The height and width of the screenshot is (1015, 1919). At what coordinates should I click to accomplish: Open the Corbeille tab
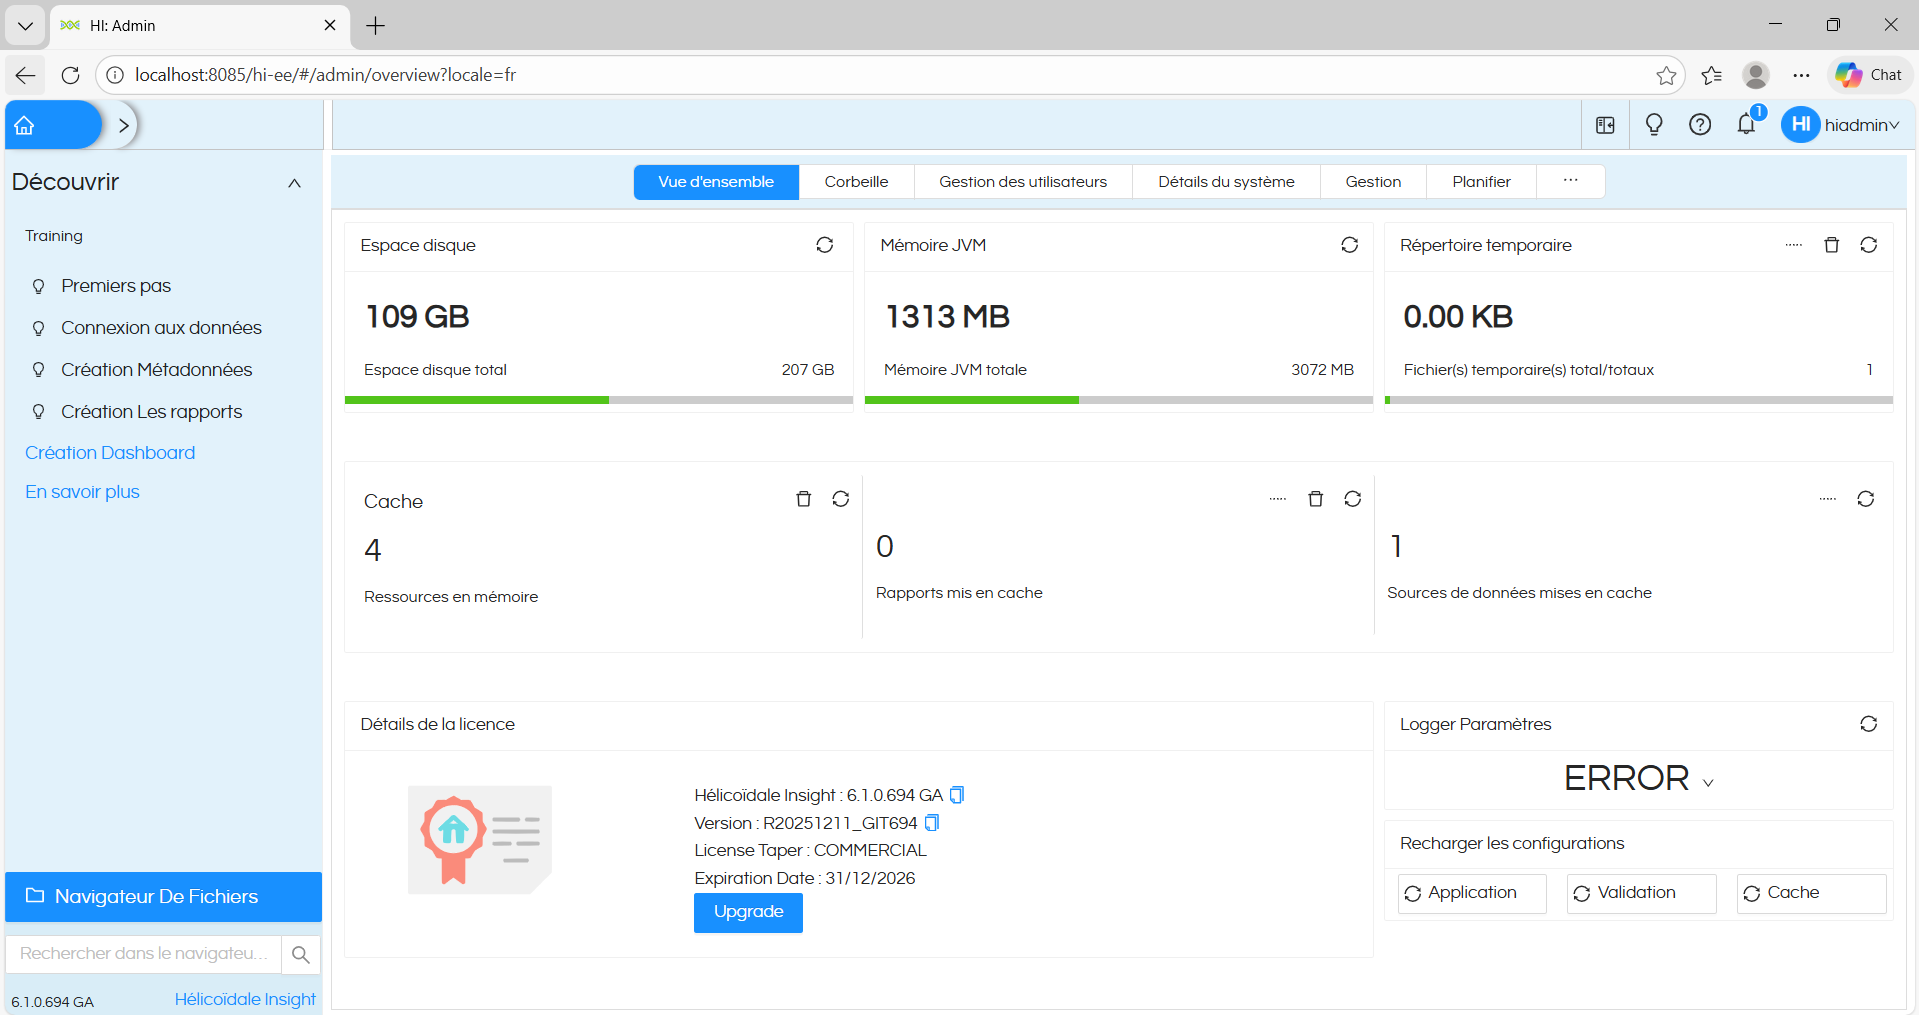click(855, 182)
